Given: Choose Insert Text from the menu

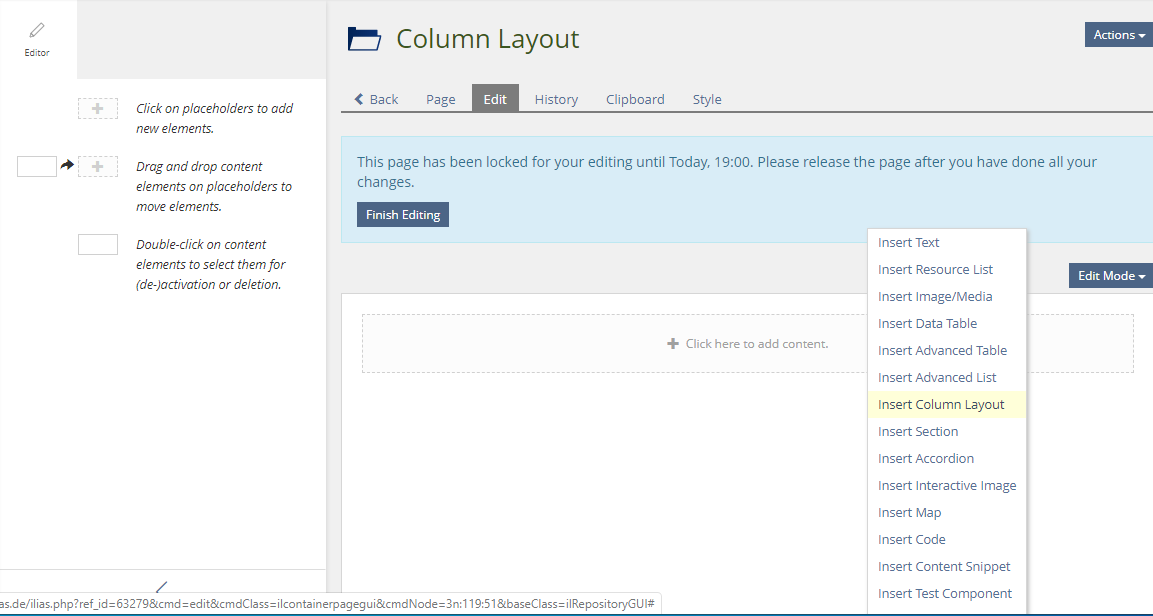Looking at the screenshot, I should (908, 243).
